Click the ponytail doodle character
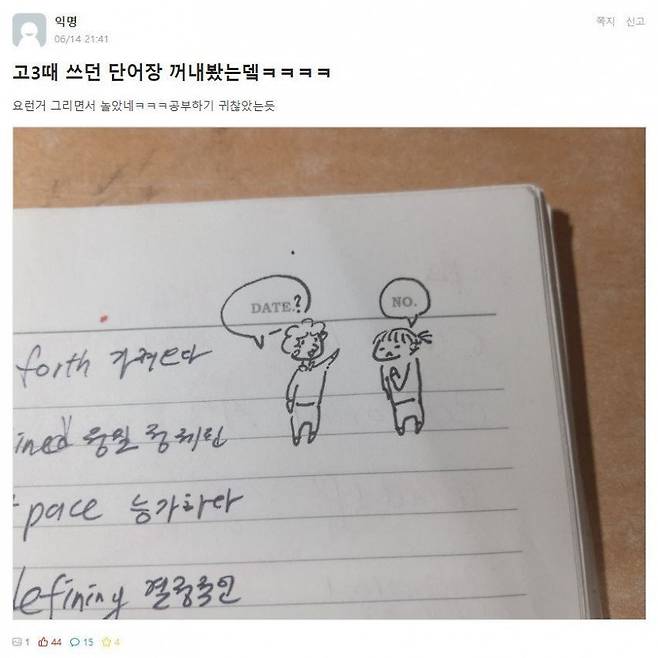The height and width of the screenshot is (658, 658). pos(402,381)
